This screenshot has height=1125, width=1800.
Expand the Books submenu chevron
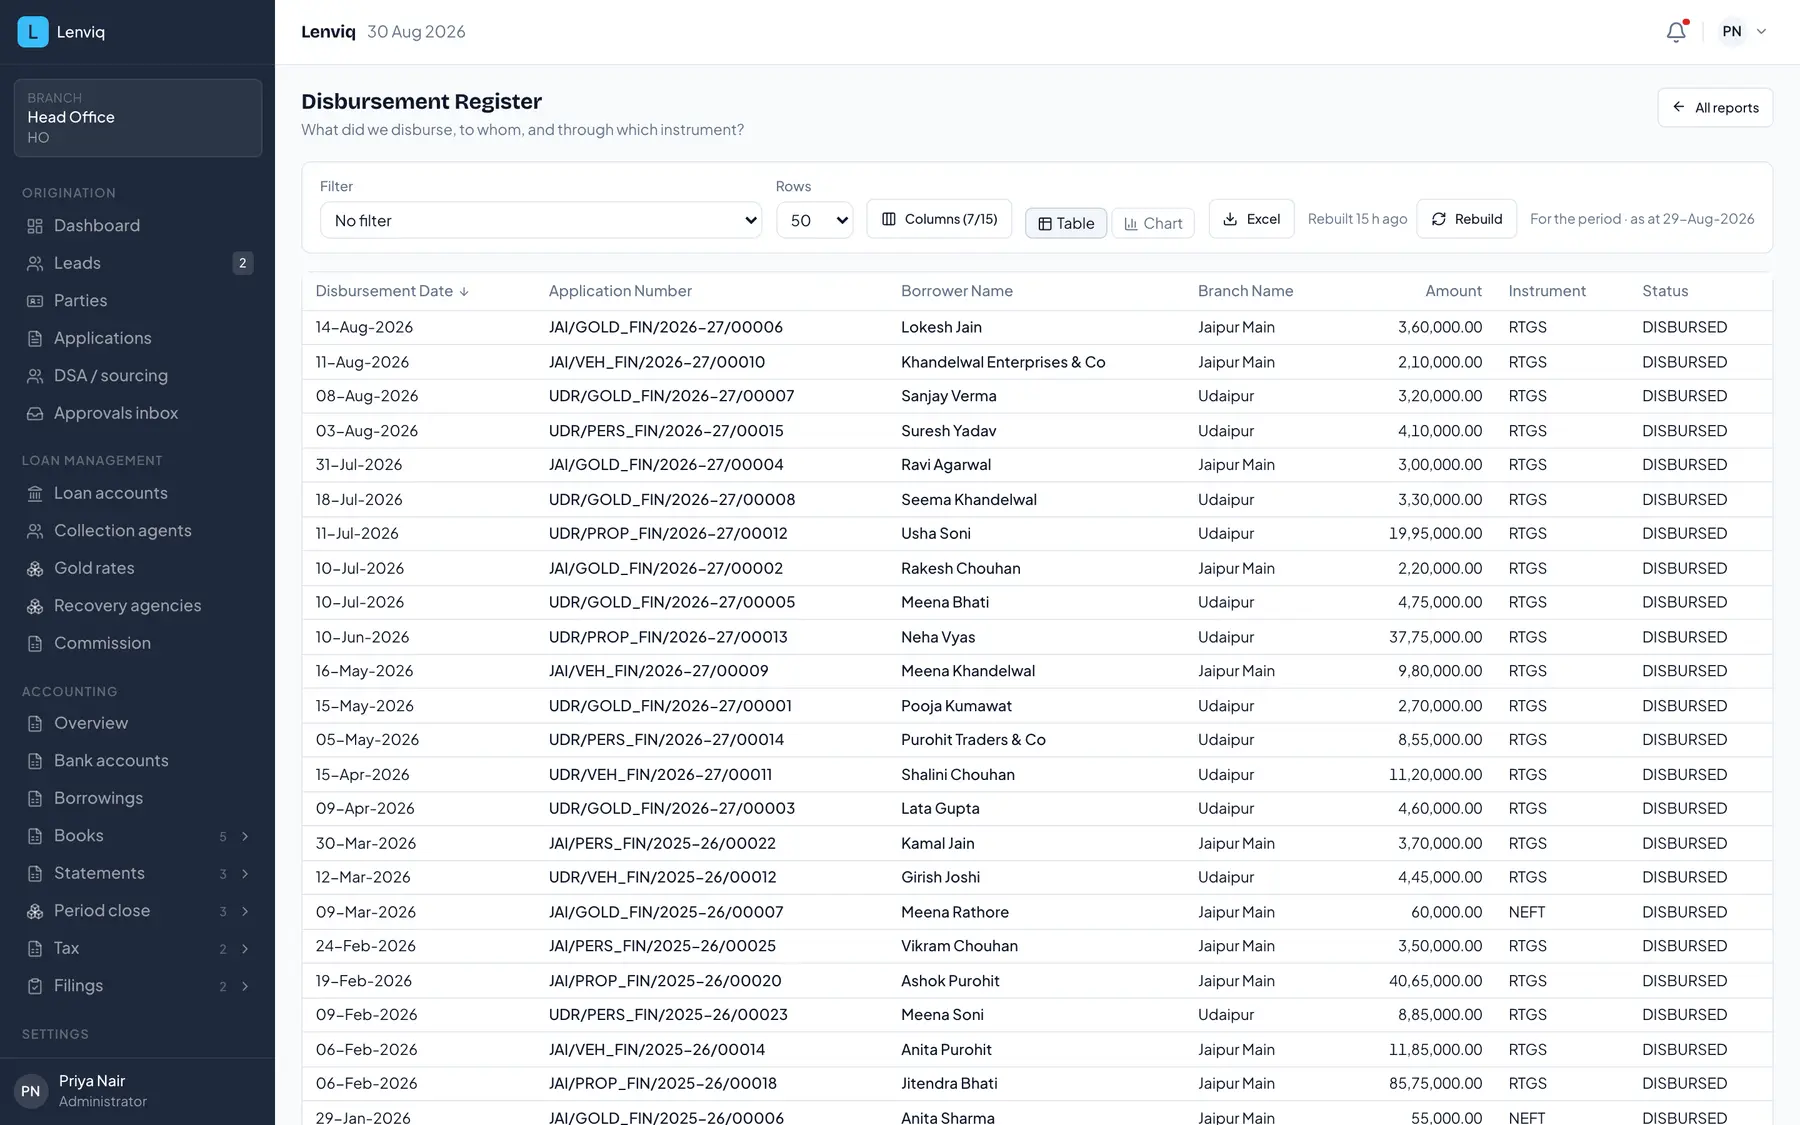[245, 837]
